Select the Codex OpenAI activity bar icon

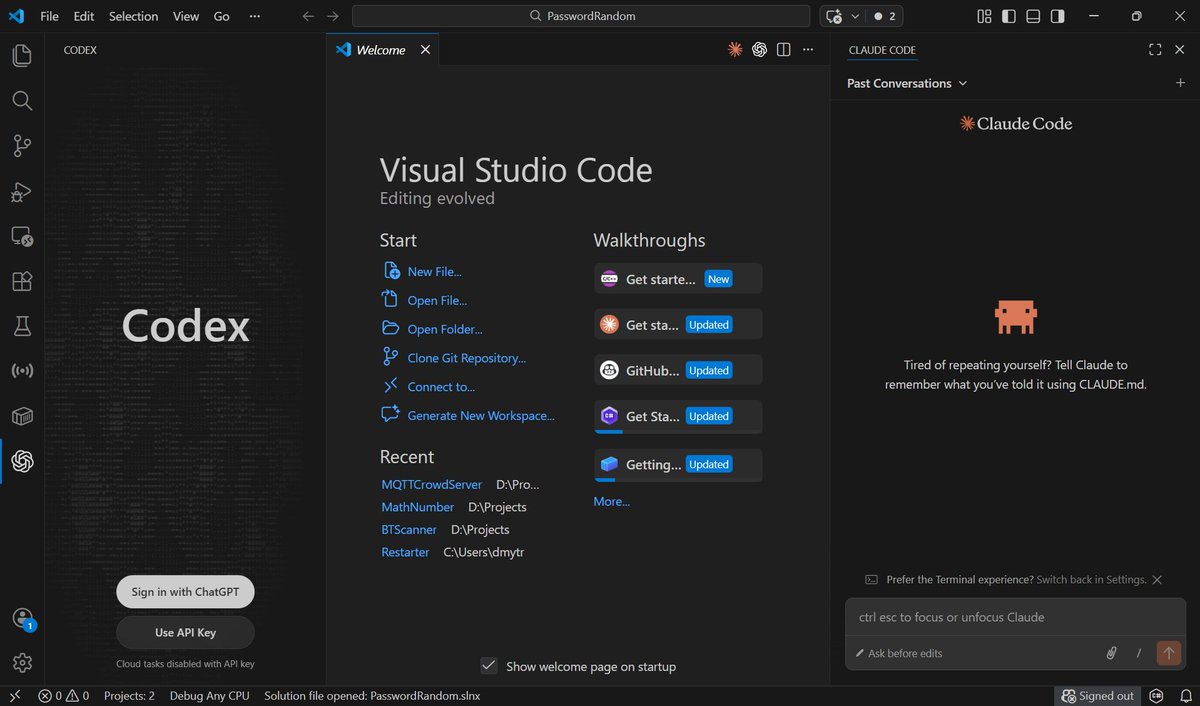pos(22,461)
